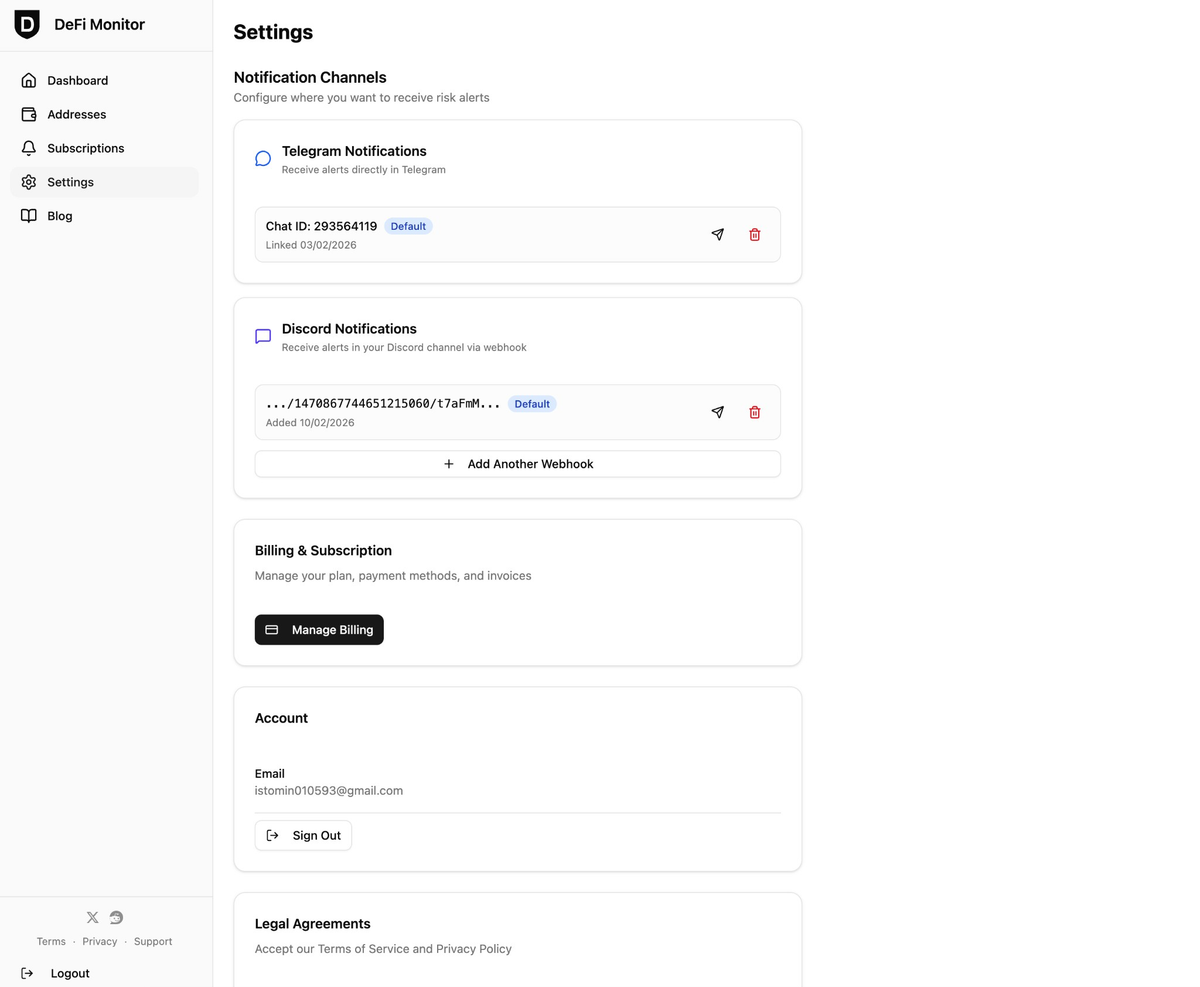
Task: Click the Telegram speech-bubble icon
Action: click(x=263, y=158)
